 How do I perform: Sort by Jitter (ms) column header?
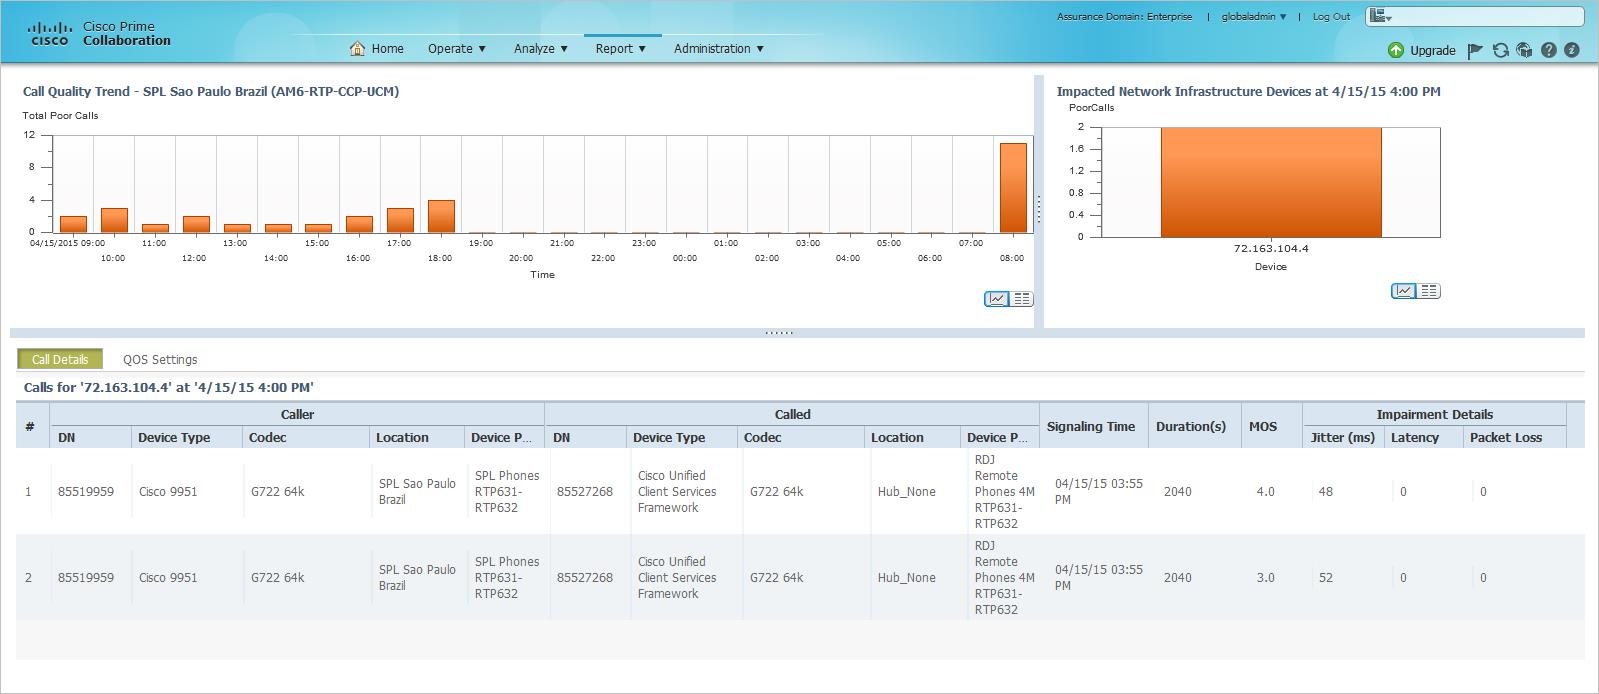point(1343,437)
